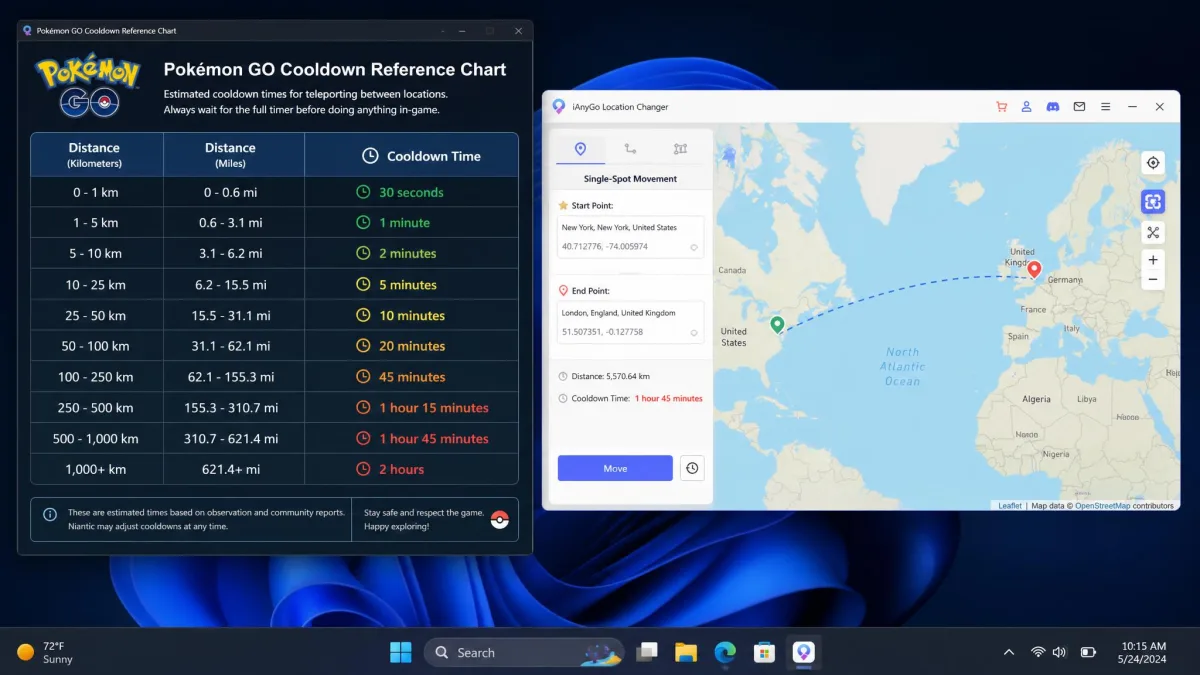The width and height of the screenshot is (1200, 675).
Task: Switch to the multi-spot movement tab
Action: click(680, 148)
